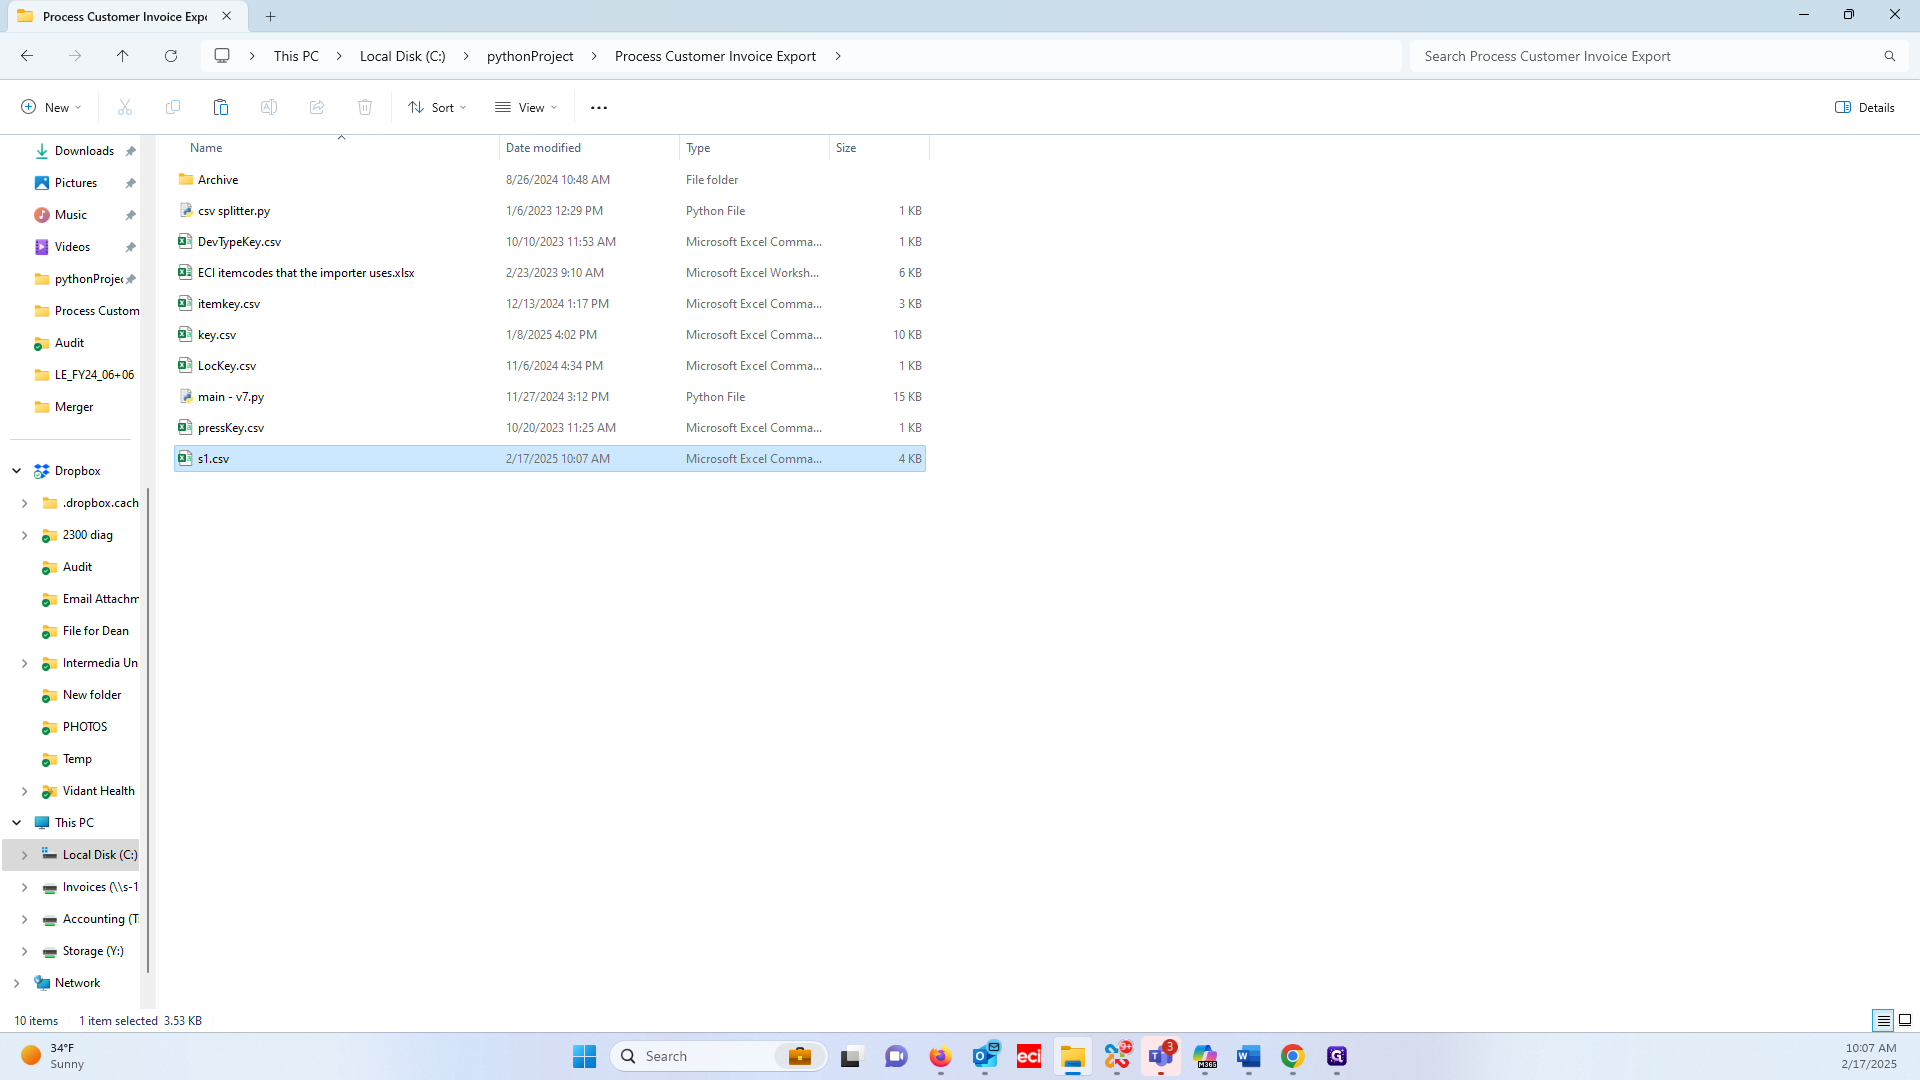Screen dimensions: 1920x1080
Task: Switch to details list view toggle
Action: click(1883, 1020)
